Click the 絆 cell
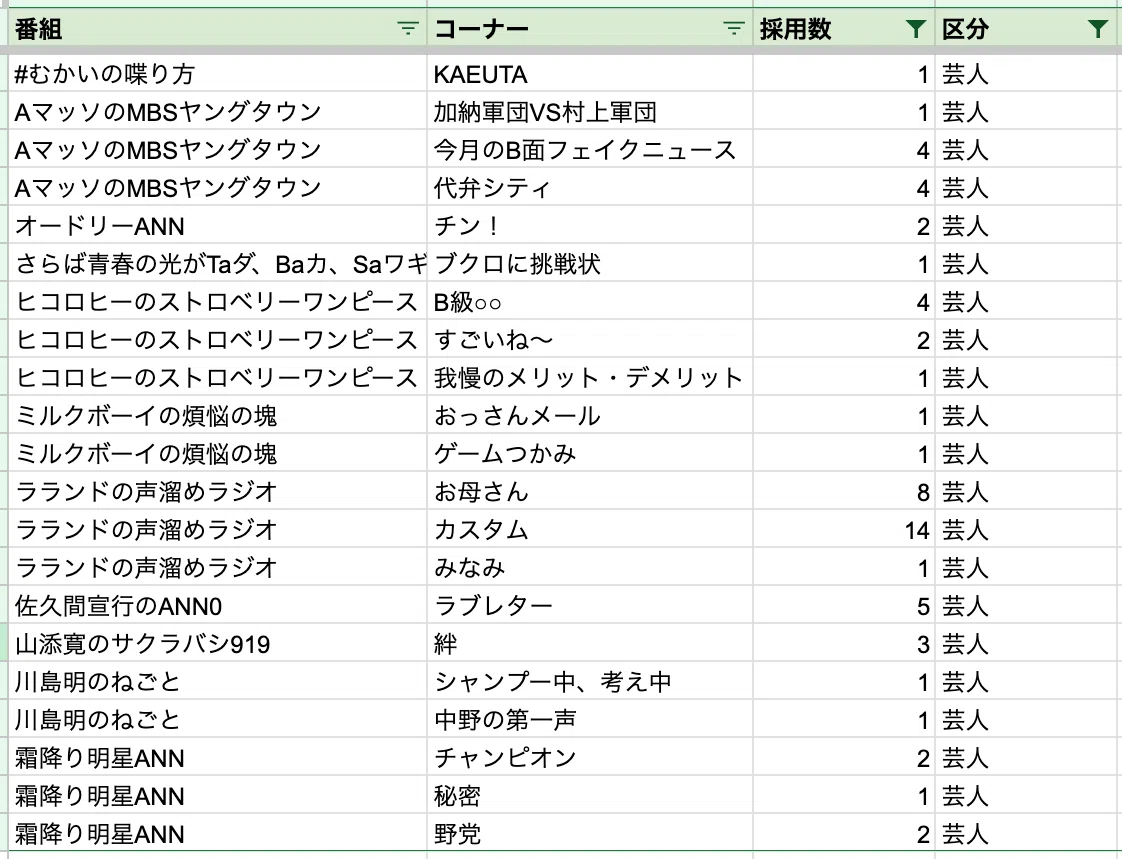Image resolution: width=1122 pixels, height=859 pixels. point(590,644)
